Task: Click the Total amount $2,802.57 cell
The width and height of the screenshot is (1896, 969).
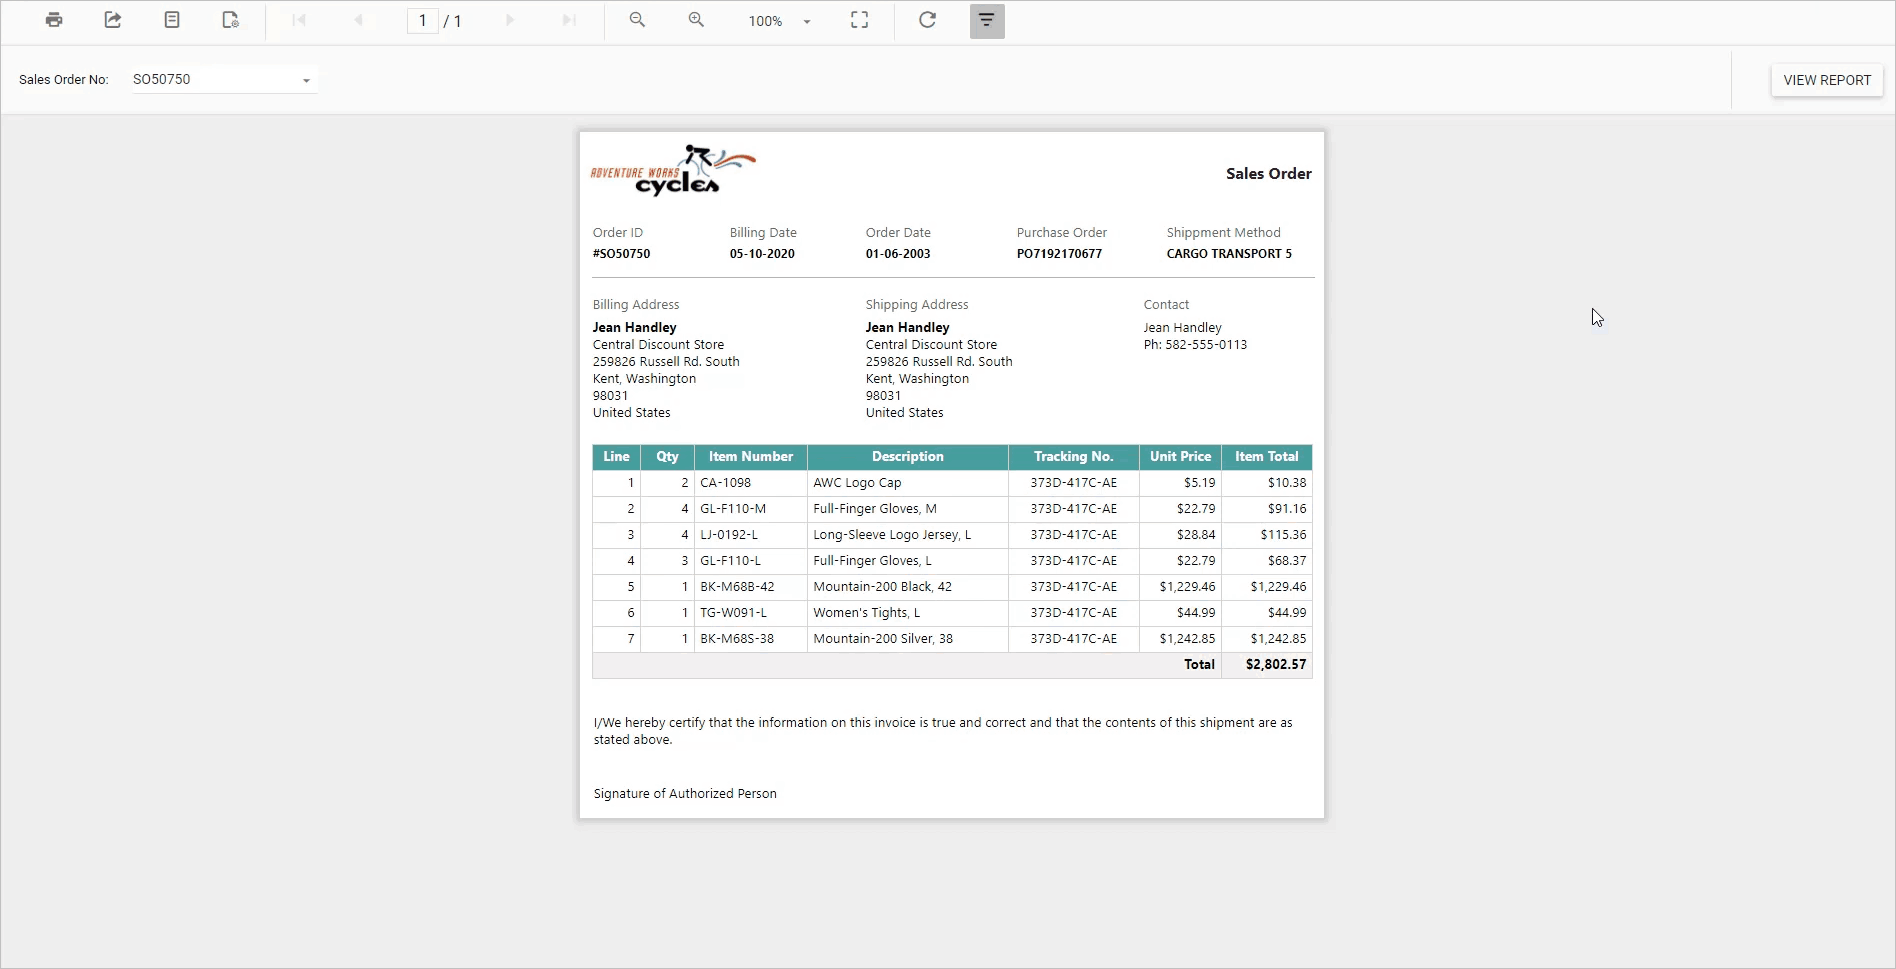Action: pyautogui.click(x=1275, y=665)
